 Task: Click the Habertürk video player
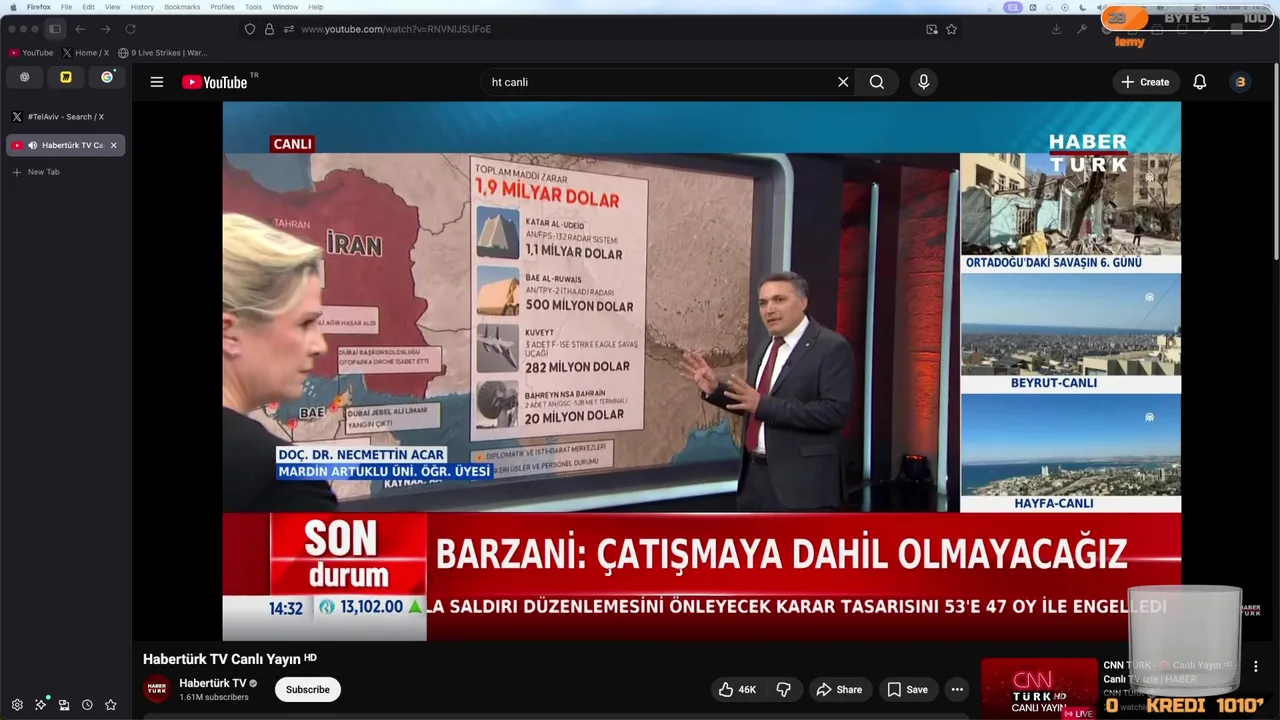701,371
